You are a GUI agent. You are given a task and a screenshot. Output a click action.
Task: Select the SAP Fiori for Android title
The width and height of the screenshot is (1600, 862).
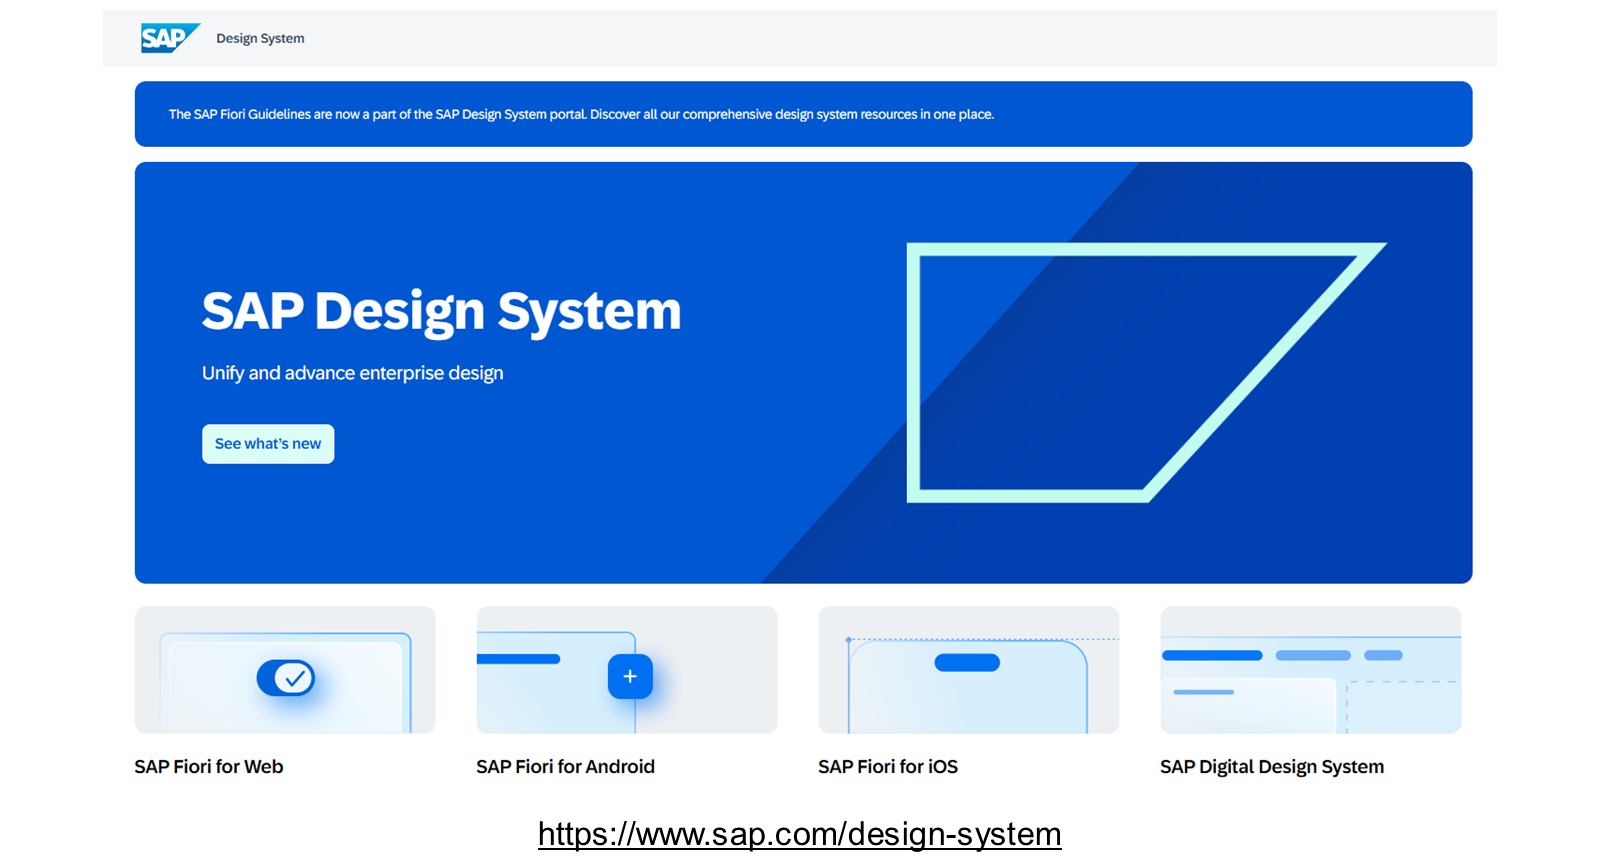[566, 767]
